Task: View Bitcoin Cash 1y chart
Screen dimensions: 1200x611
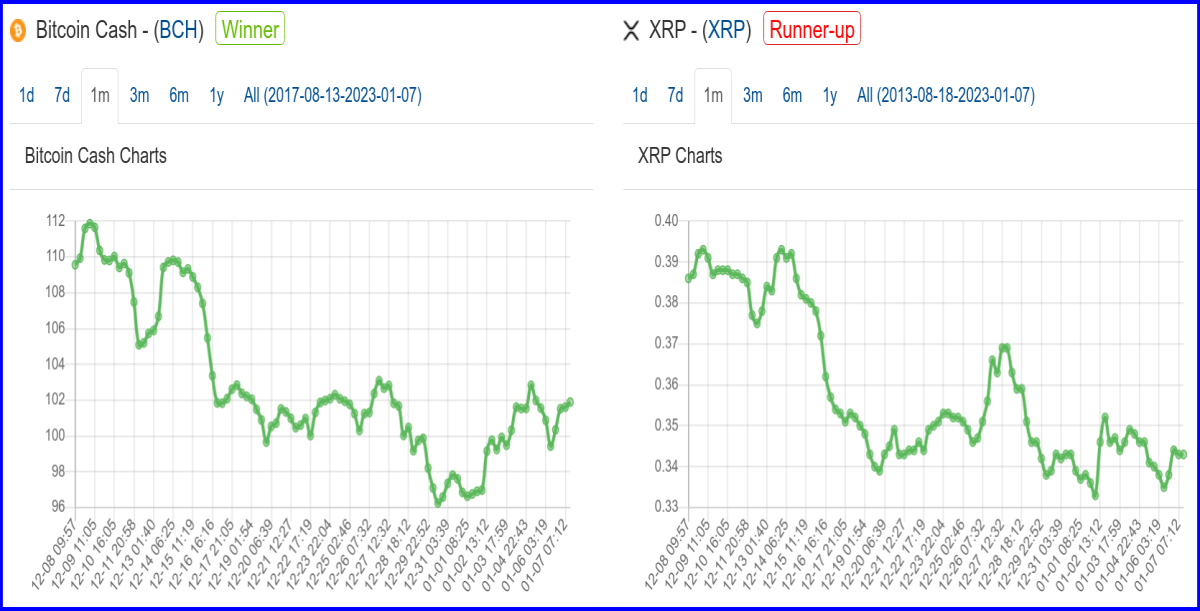Action: (x=216, y=96)
